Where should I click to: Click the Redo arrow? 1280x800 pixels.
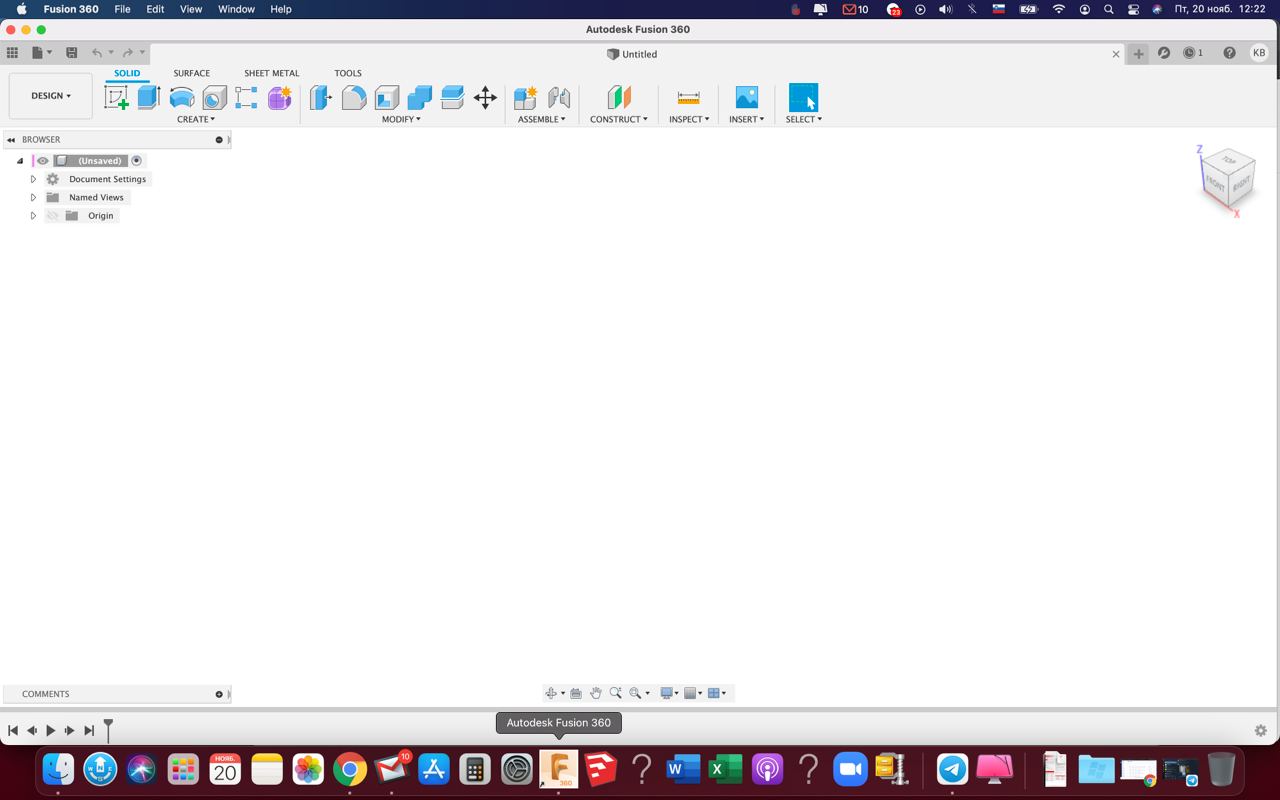pyautogui.click(x=128, y=53)
